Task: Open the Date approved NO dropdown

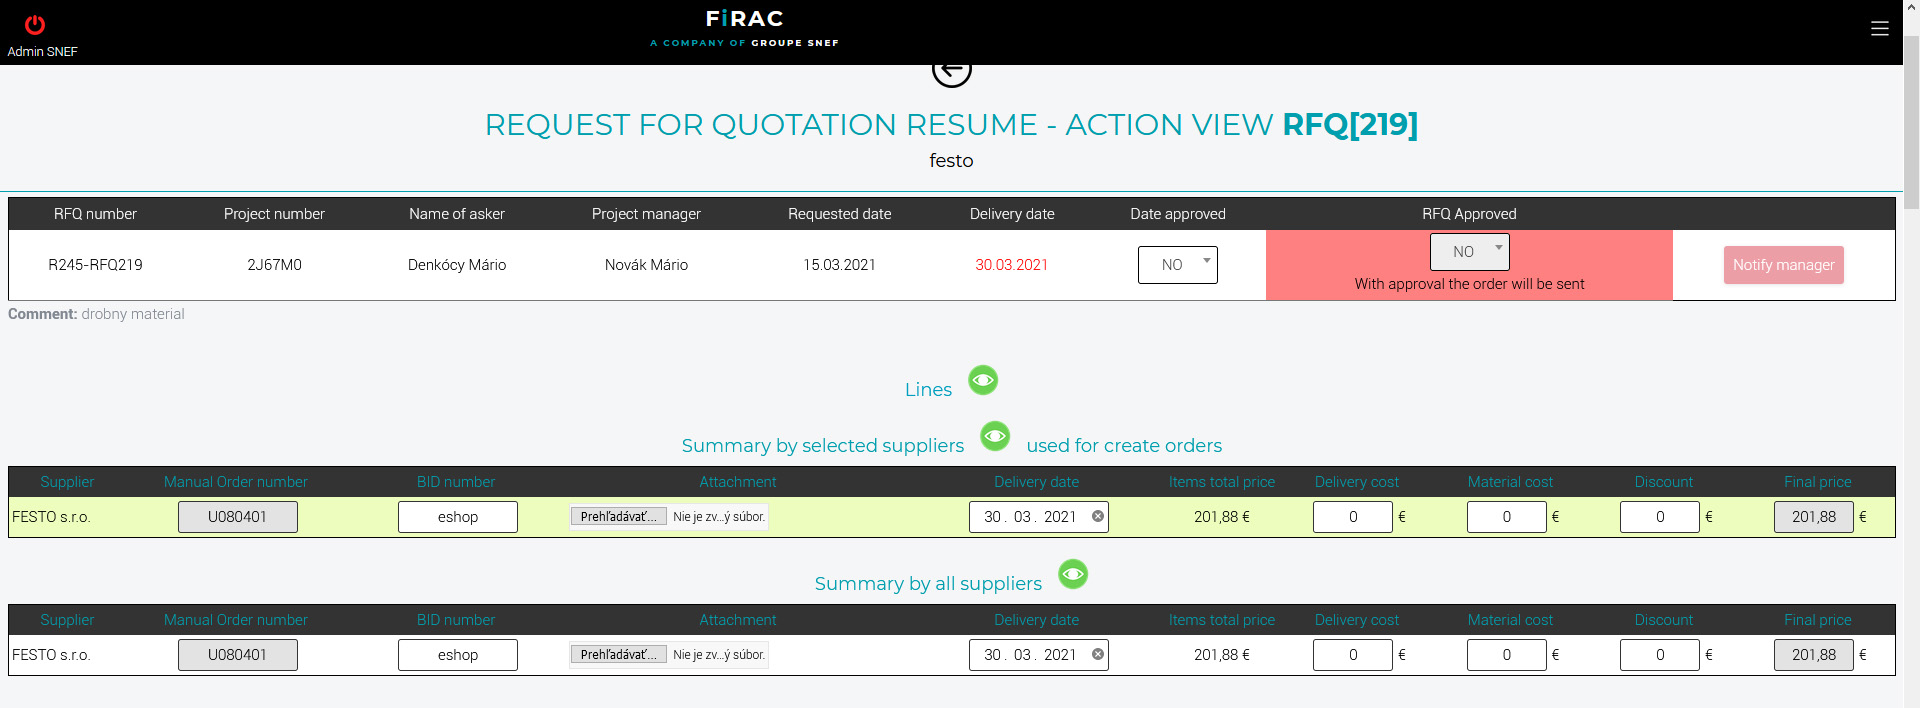Action: tap(1177, 265)
